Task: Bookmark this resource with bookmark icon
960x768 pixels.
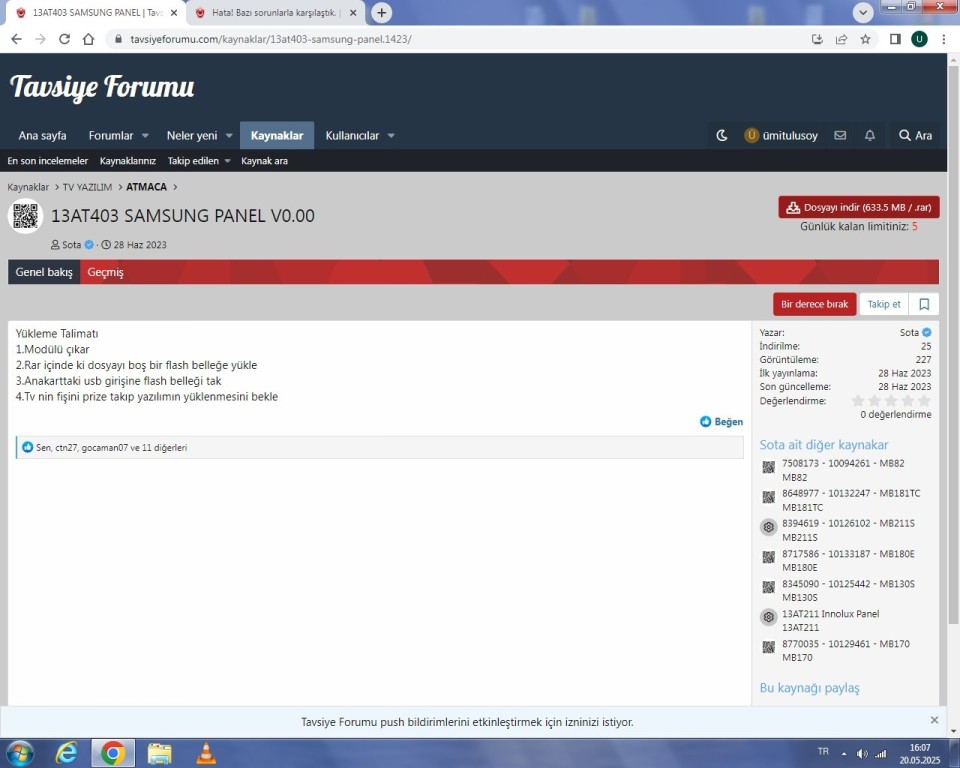Action: pyautogui.click(x=924, y=304)
